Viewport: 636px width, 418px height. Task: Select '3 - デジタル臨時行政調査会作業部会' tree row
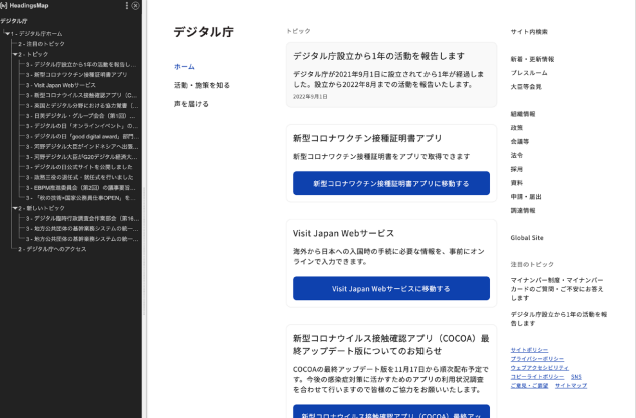(x=82, y=219)
